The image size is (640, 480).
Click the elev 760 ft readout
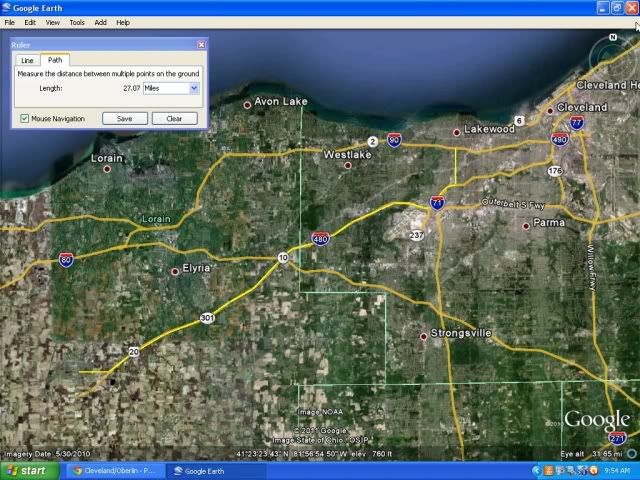pyautogui.click(x=371, y=454)
